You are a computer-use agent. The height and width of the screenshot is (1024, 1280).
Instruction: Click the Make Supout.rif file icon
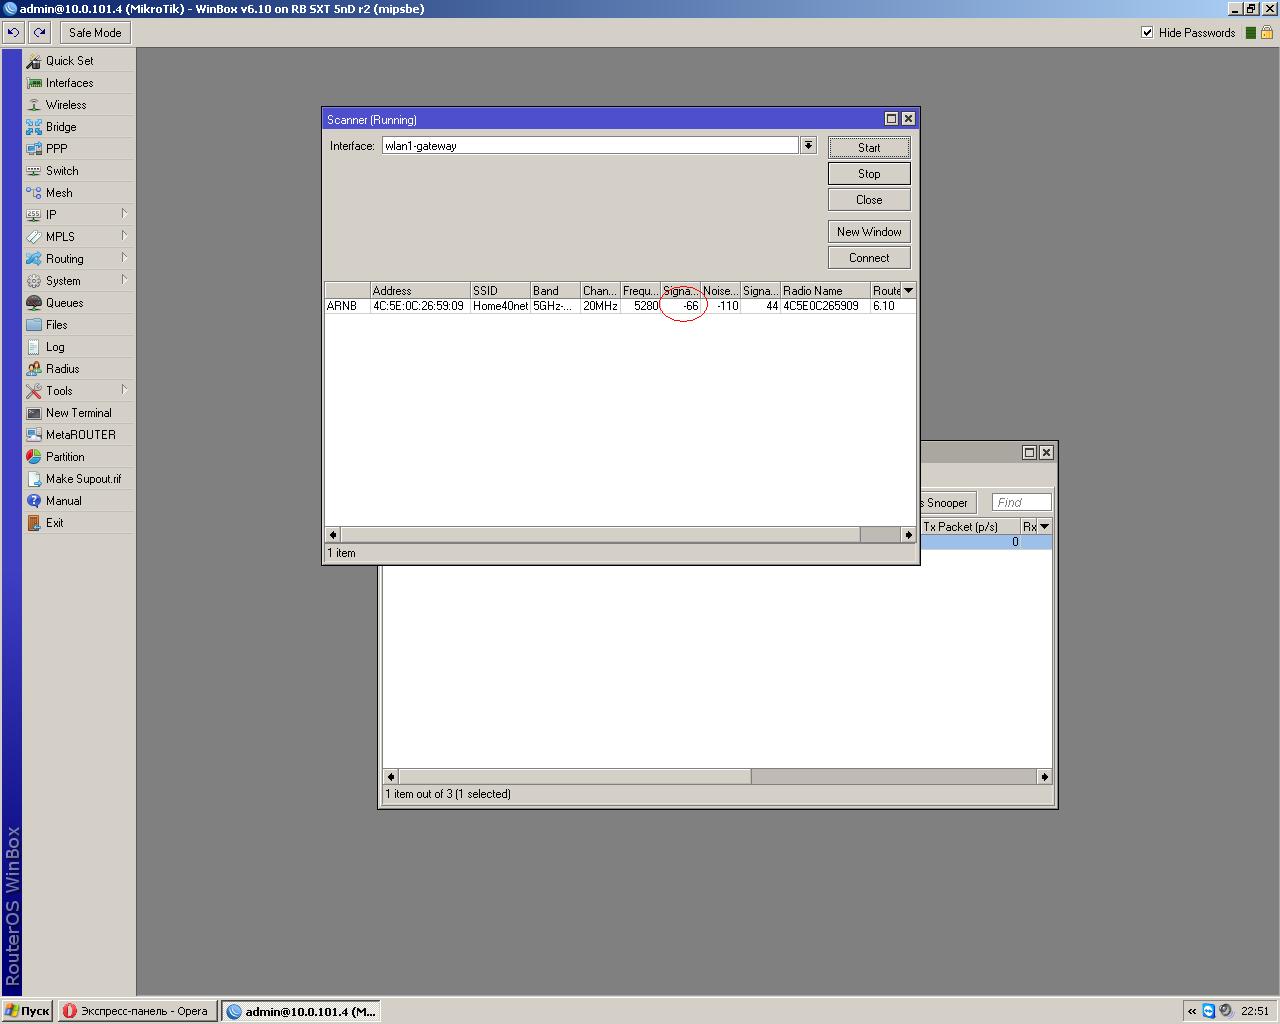click(34, 479)
